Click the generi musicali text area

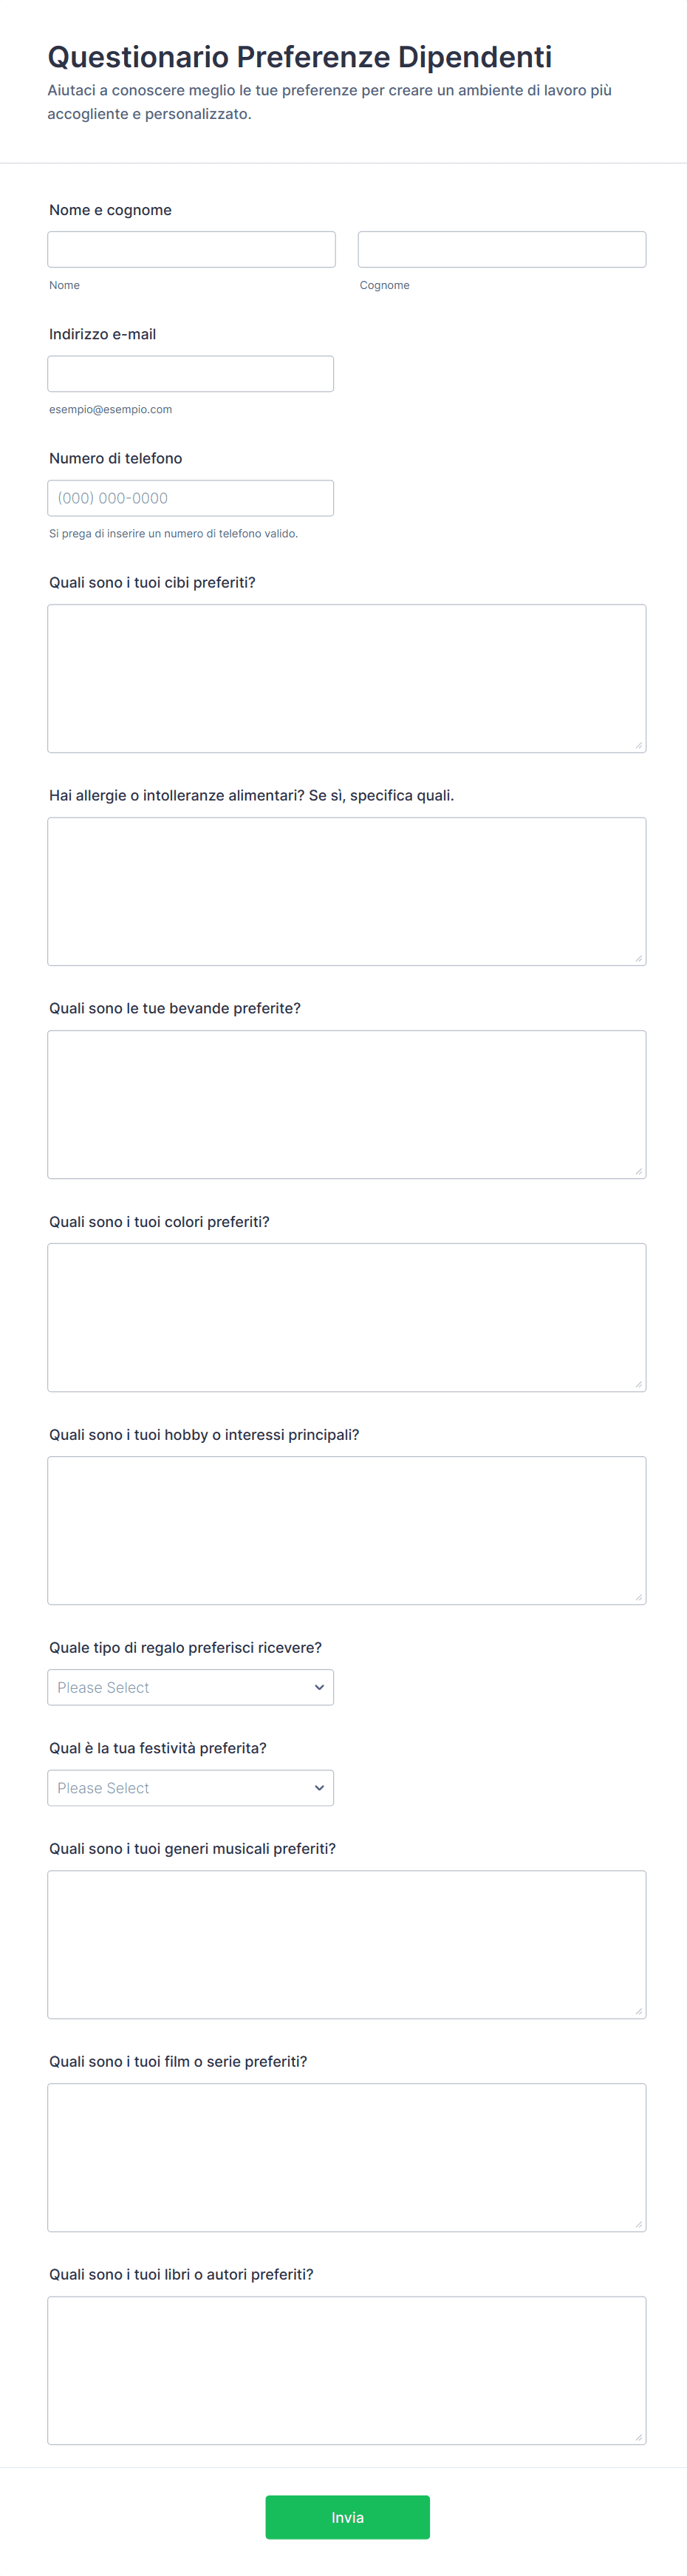point(346,1943)
